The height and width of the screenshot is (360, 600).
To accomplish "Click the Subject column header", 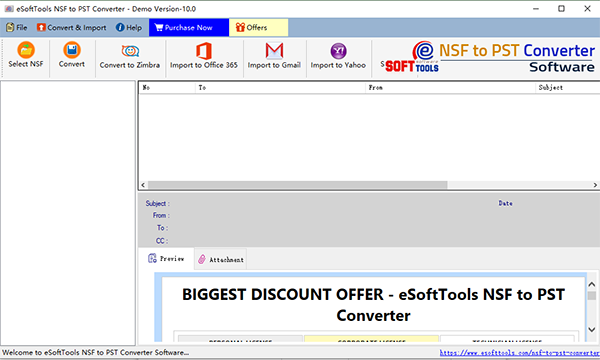I will [567, 88].
